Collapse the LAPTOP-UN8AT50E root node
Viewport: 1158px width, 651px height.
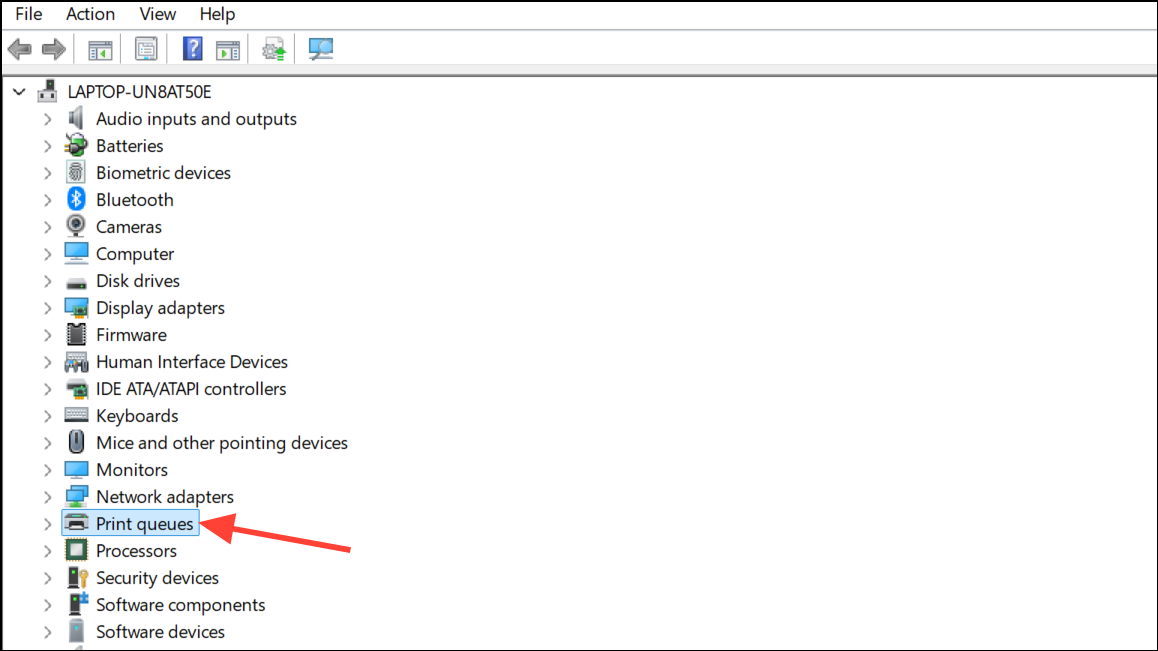tap(19, 92)
